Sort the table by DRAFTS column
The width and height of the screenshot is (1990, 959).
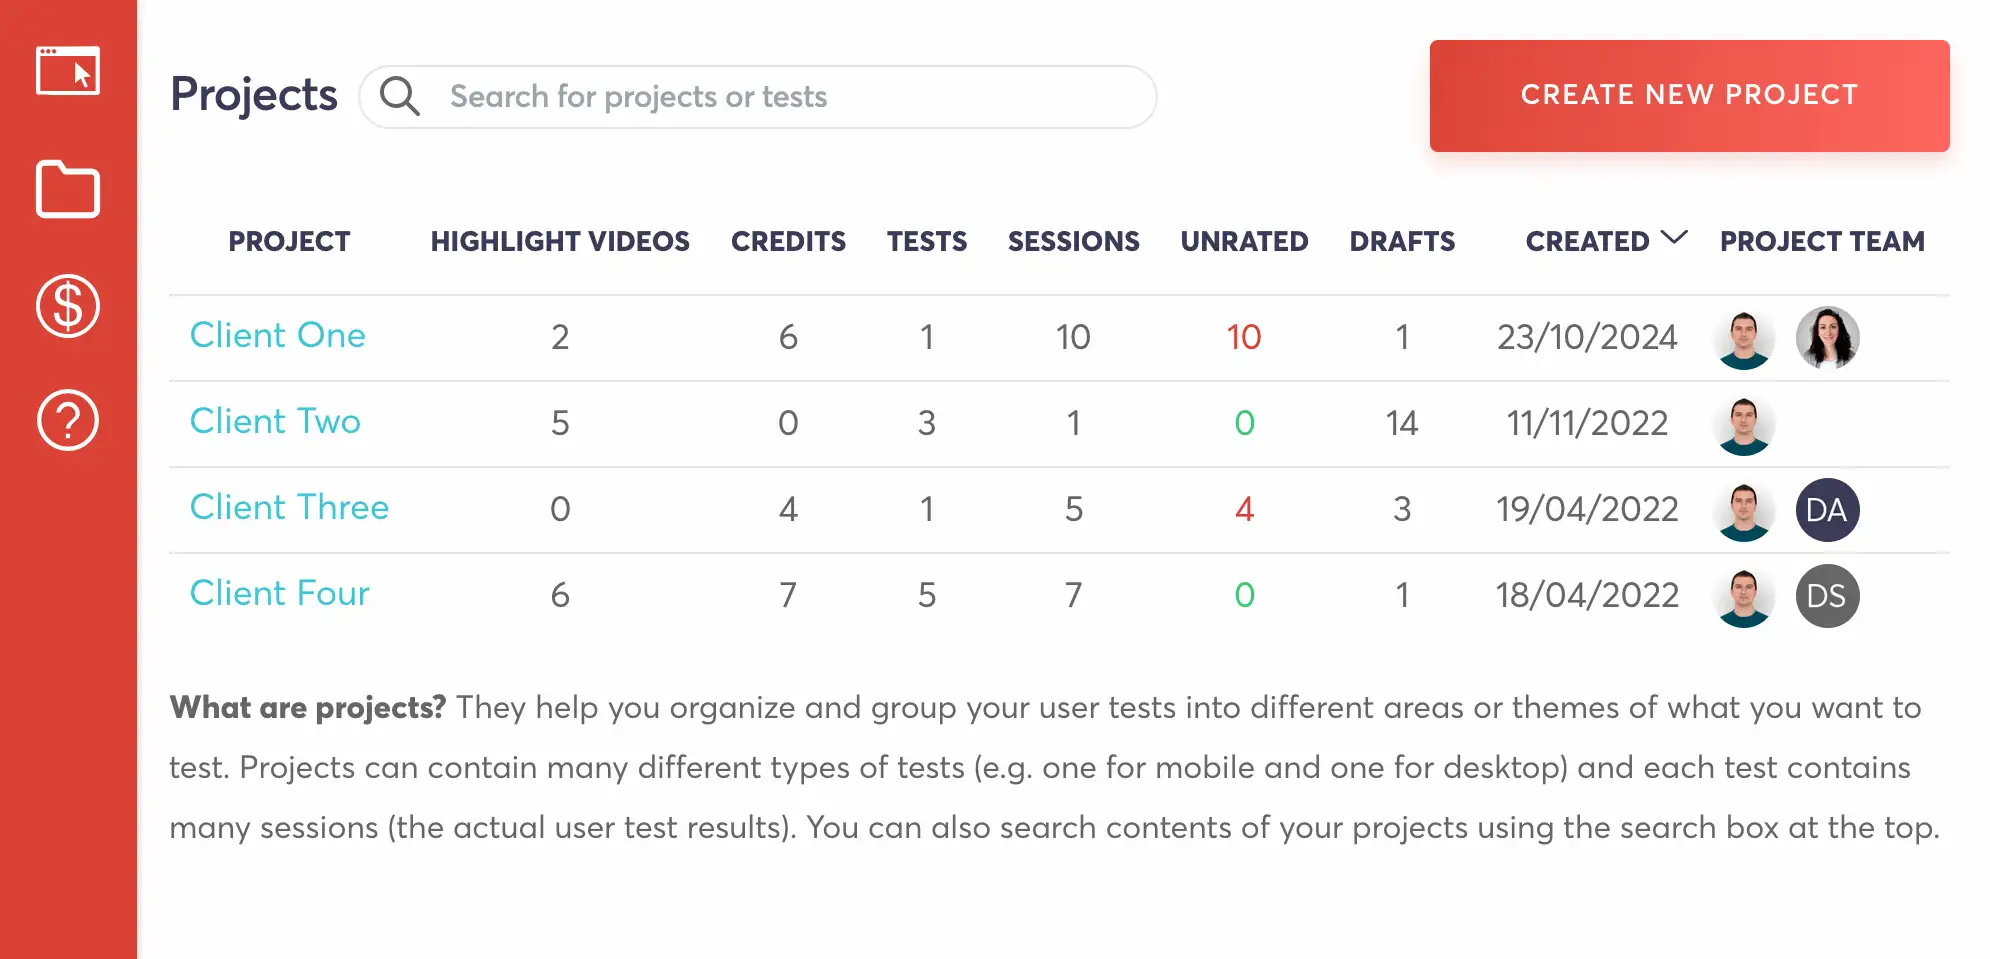(x=1402, y=241)
